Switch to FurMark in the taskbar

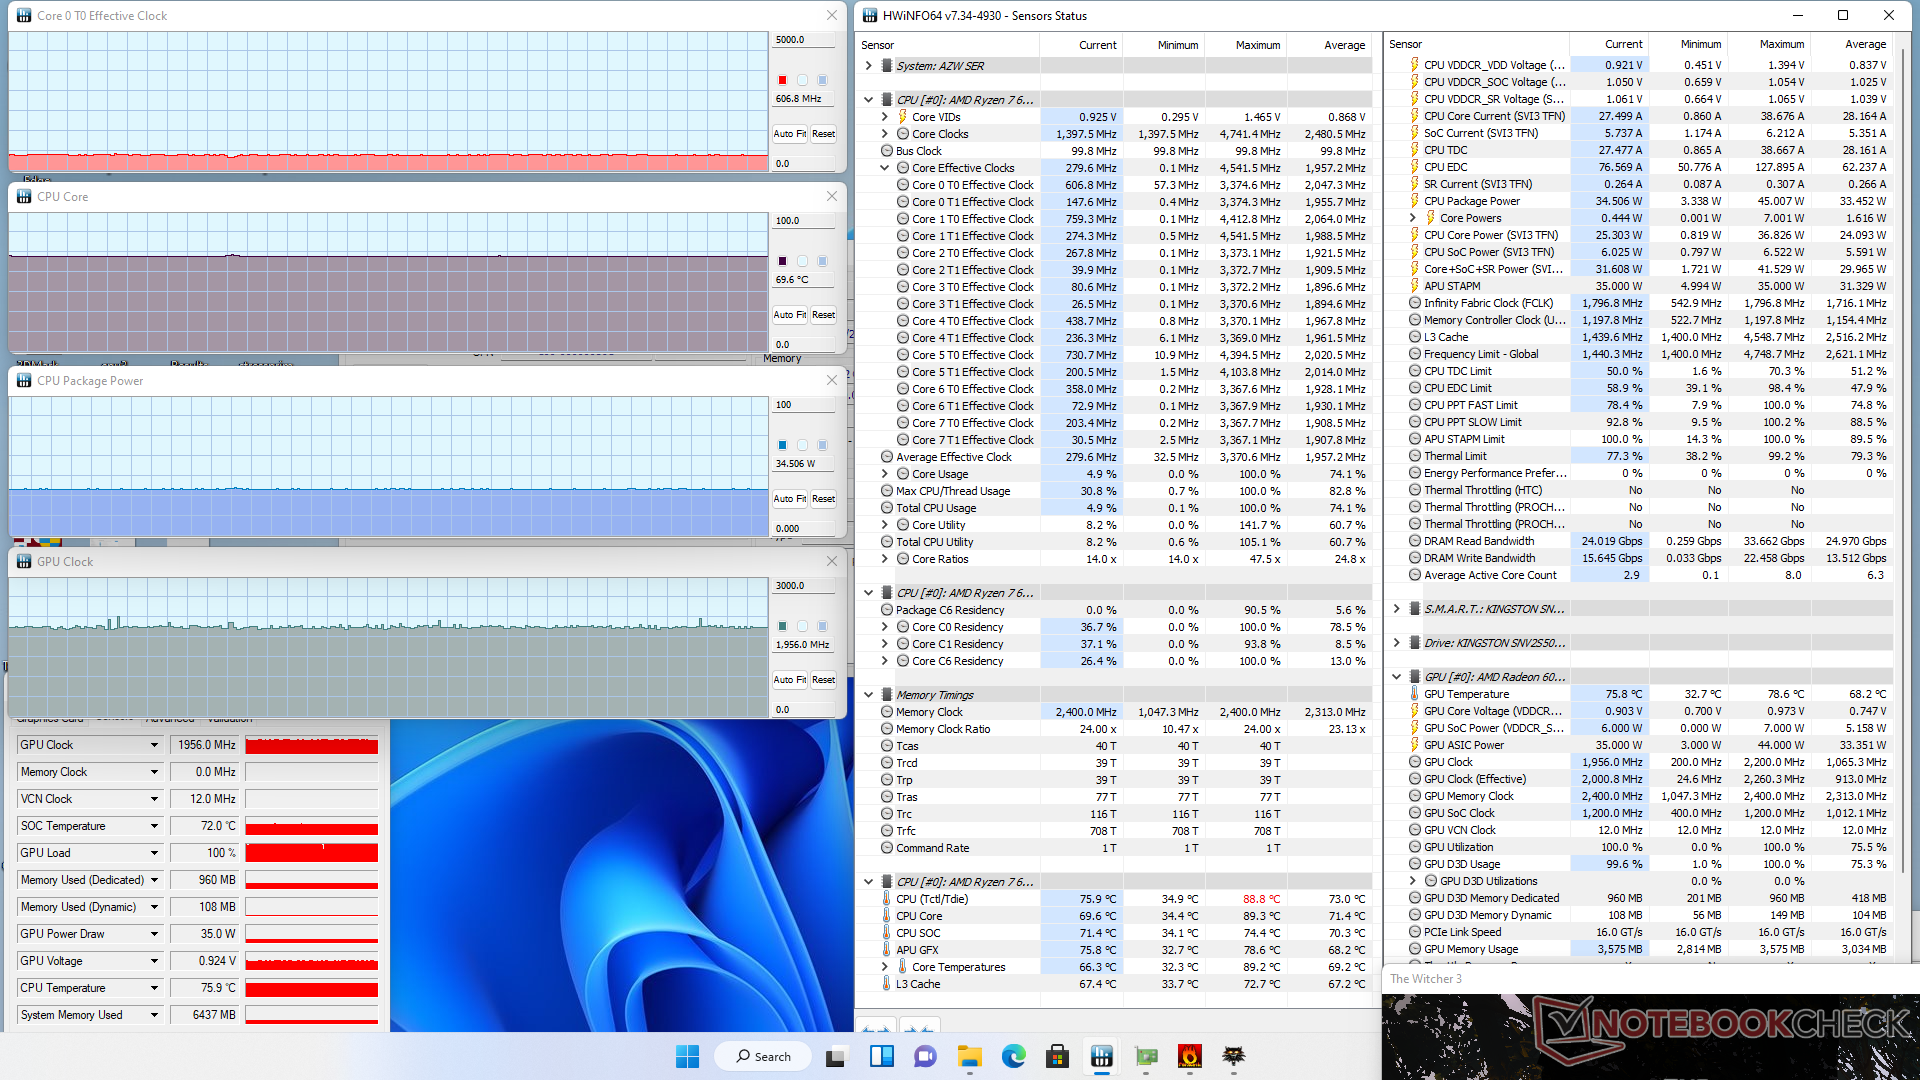pyautogui.click(x=1190, y=1056)
